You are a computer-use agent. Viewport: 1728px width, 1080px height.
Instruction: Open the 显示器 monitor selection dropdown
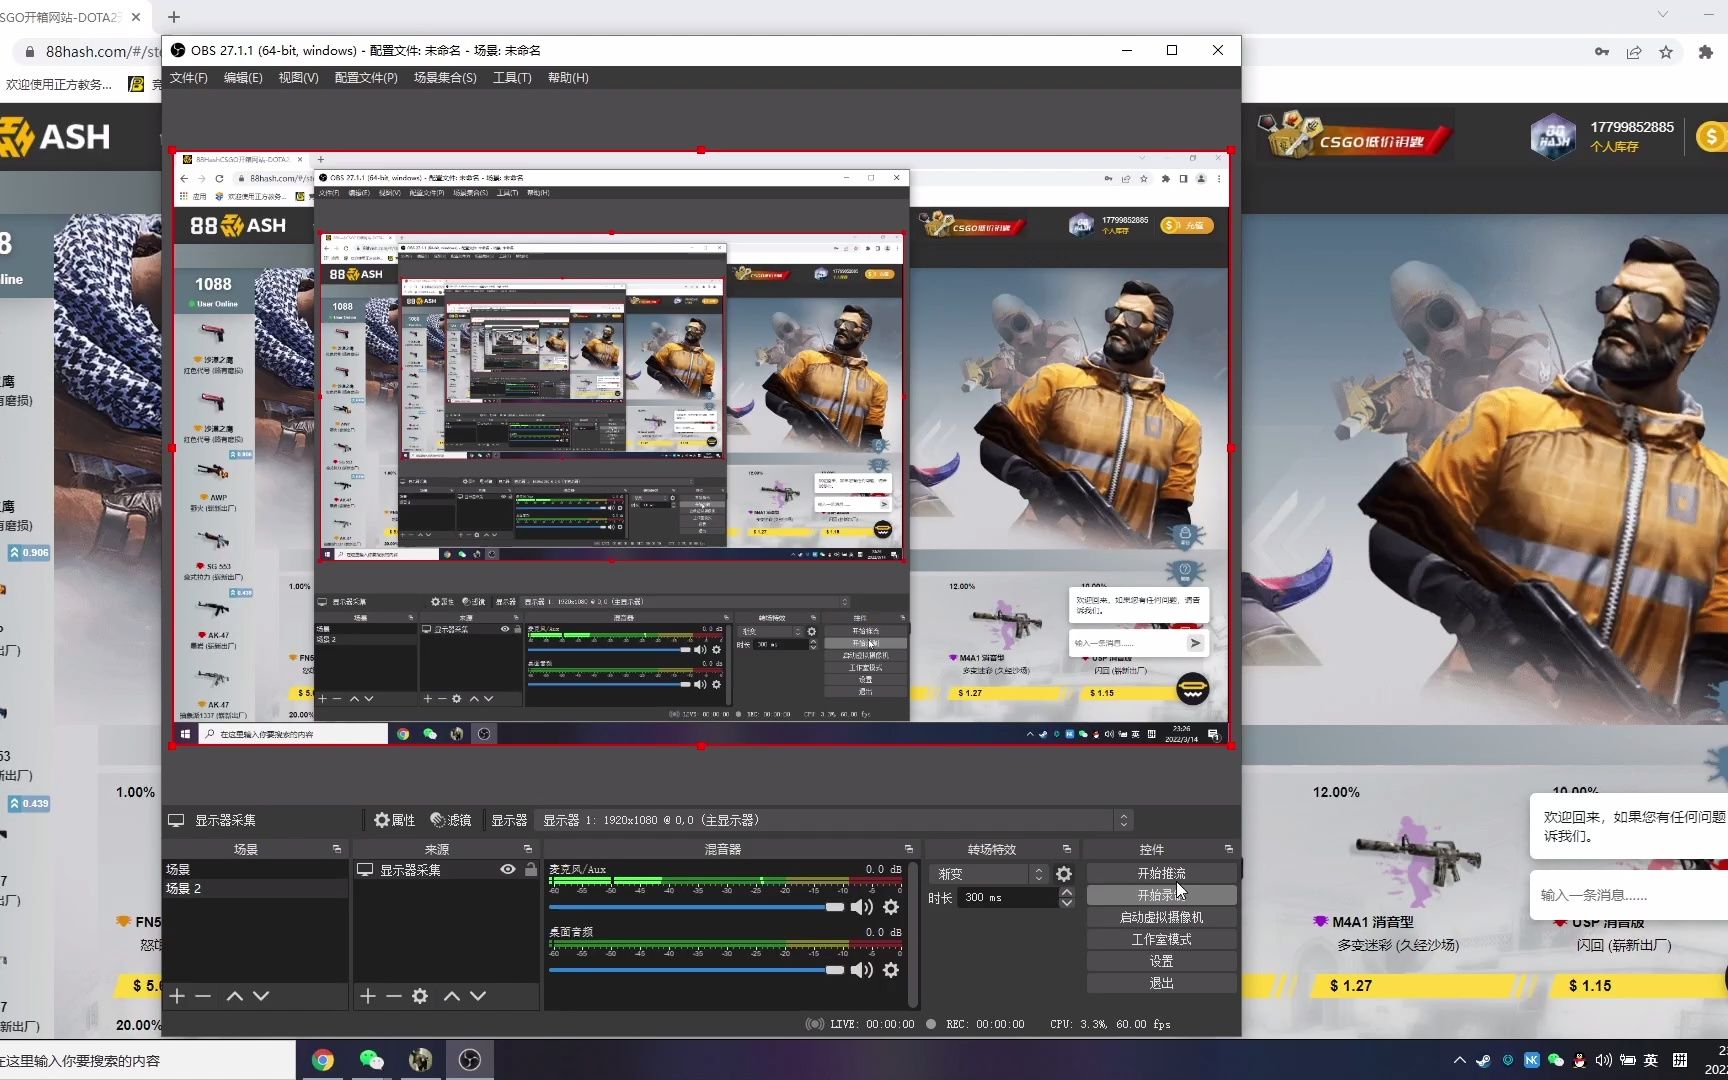833,820
